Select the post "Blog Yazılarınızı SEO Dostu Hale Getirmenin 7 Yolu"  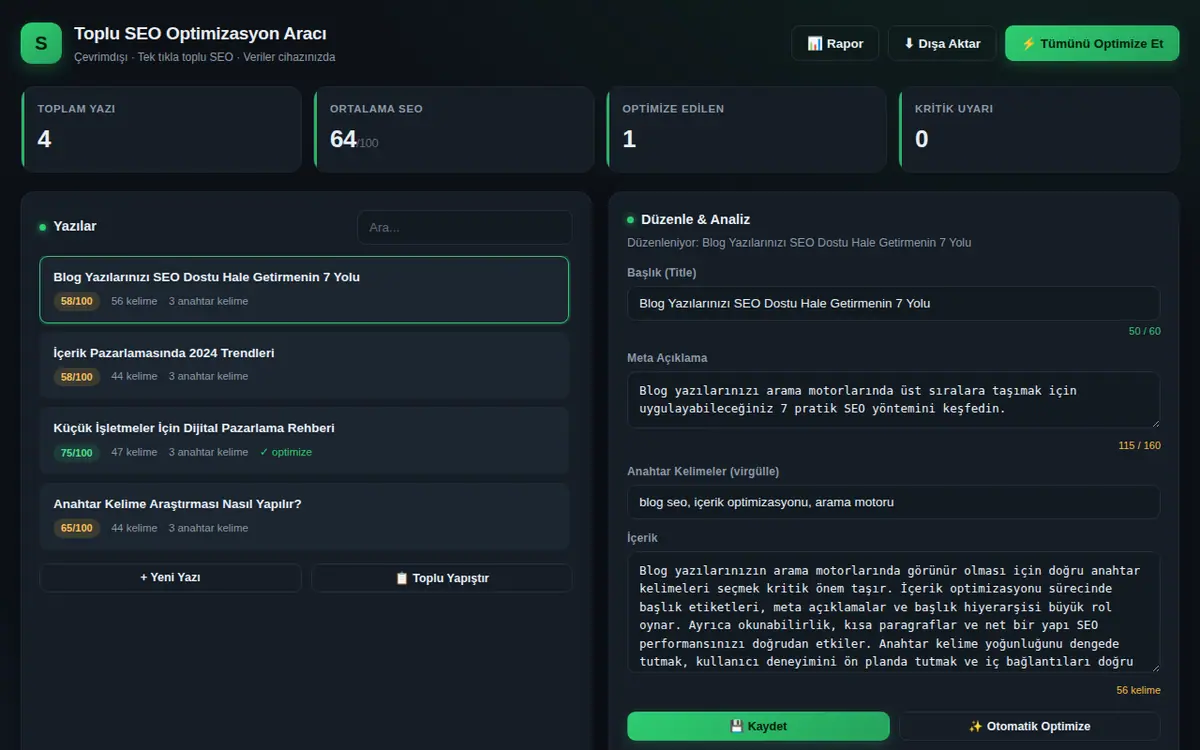click(304, 290)
